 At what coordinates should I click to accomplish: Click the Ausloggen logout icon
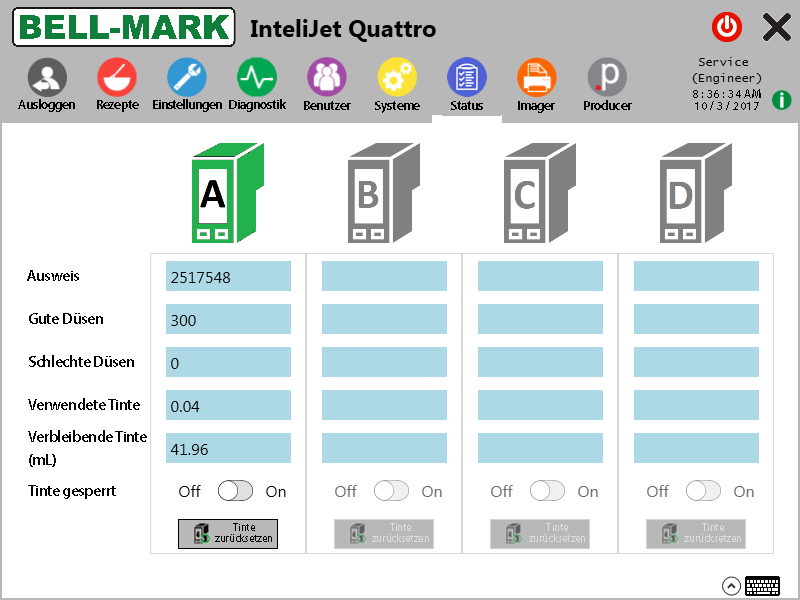(x=47, y=77)
